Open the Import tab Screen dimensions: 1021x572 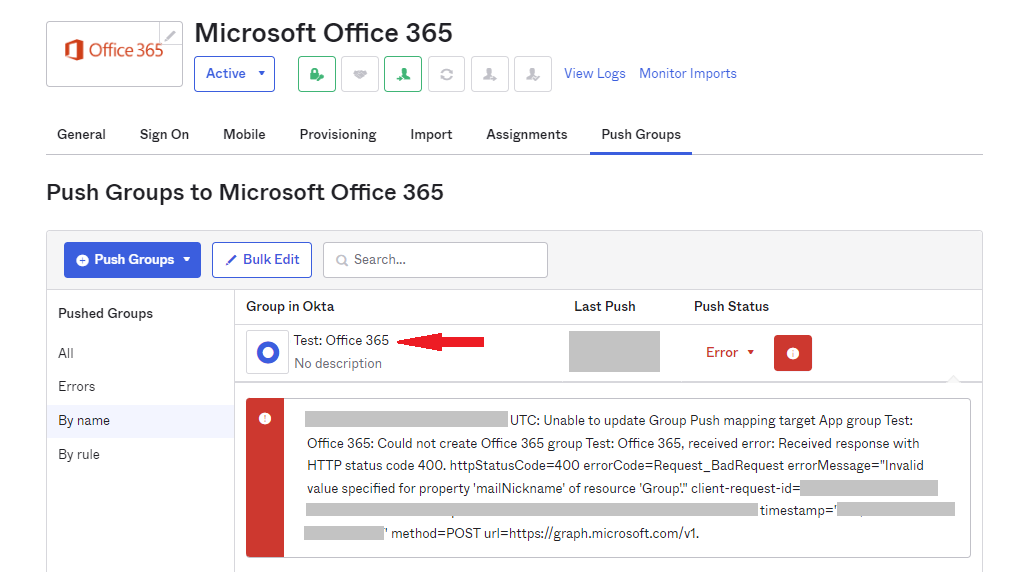pos(431,134)
